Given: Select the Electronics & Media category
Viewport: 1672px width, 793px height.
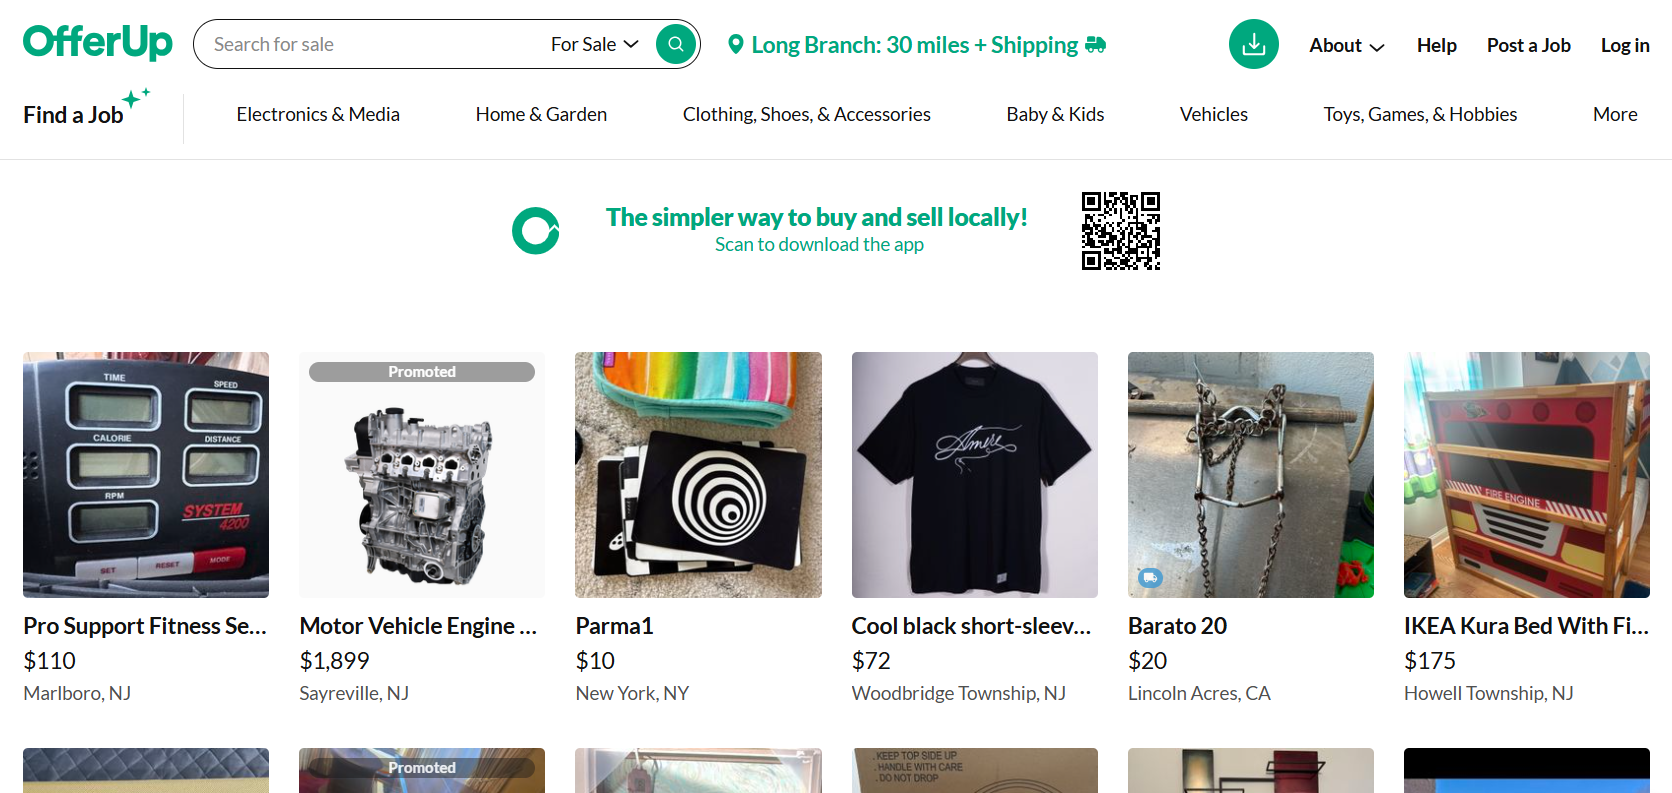Looking at the screenshot, I should click(317, 114).
